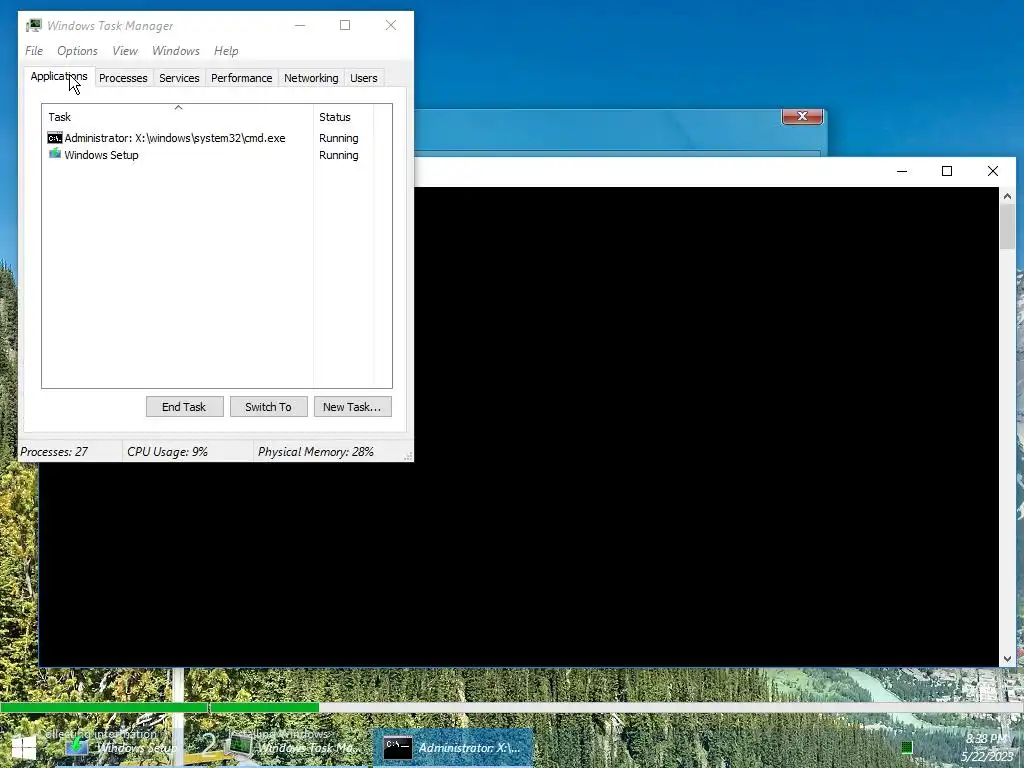Sort the list by the Task column header
The image size is (1024, 768).
coord(178,117)
